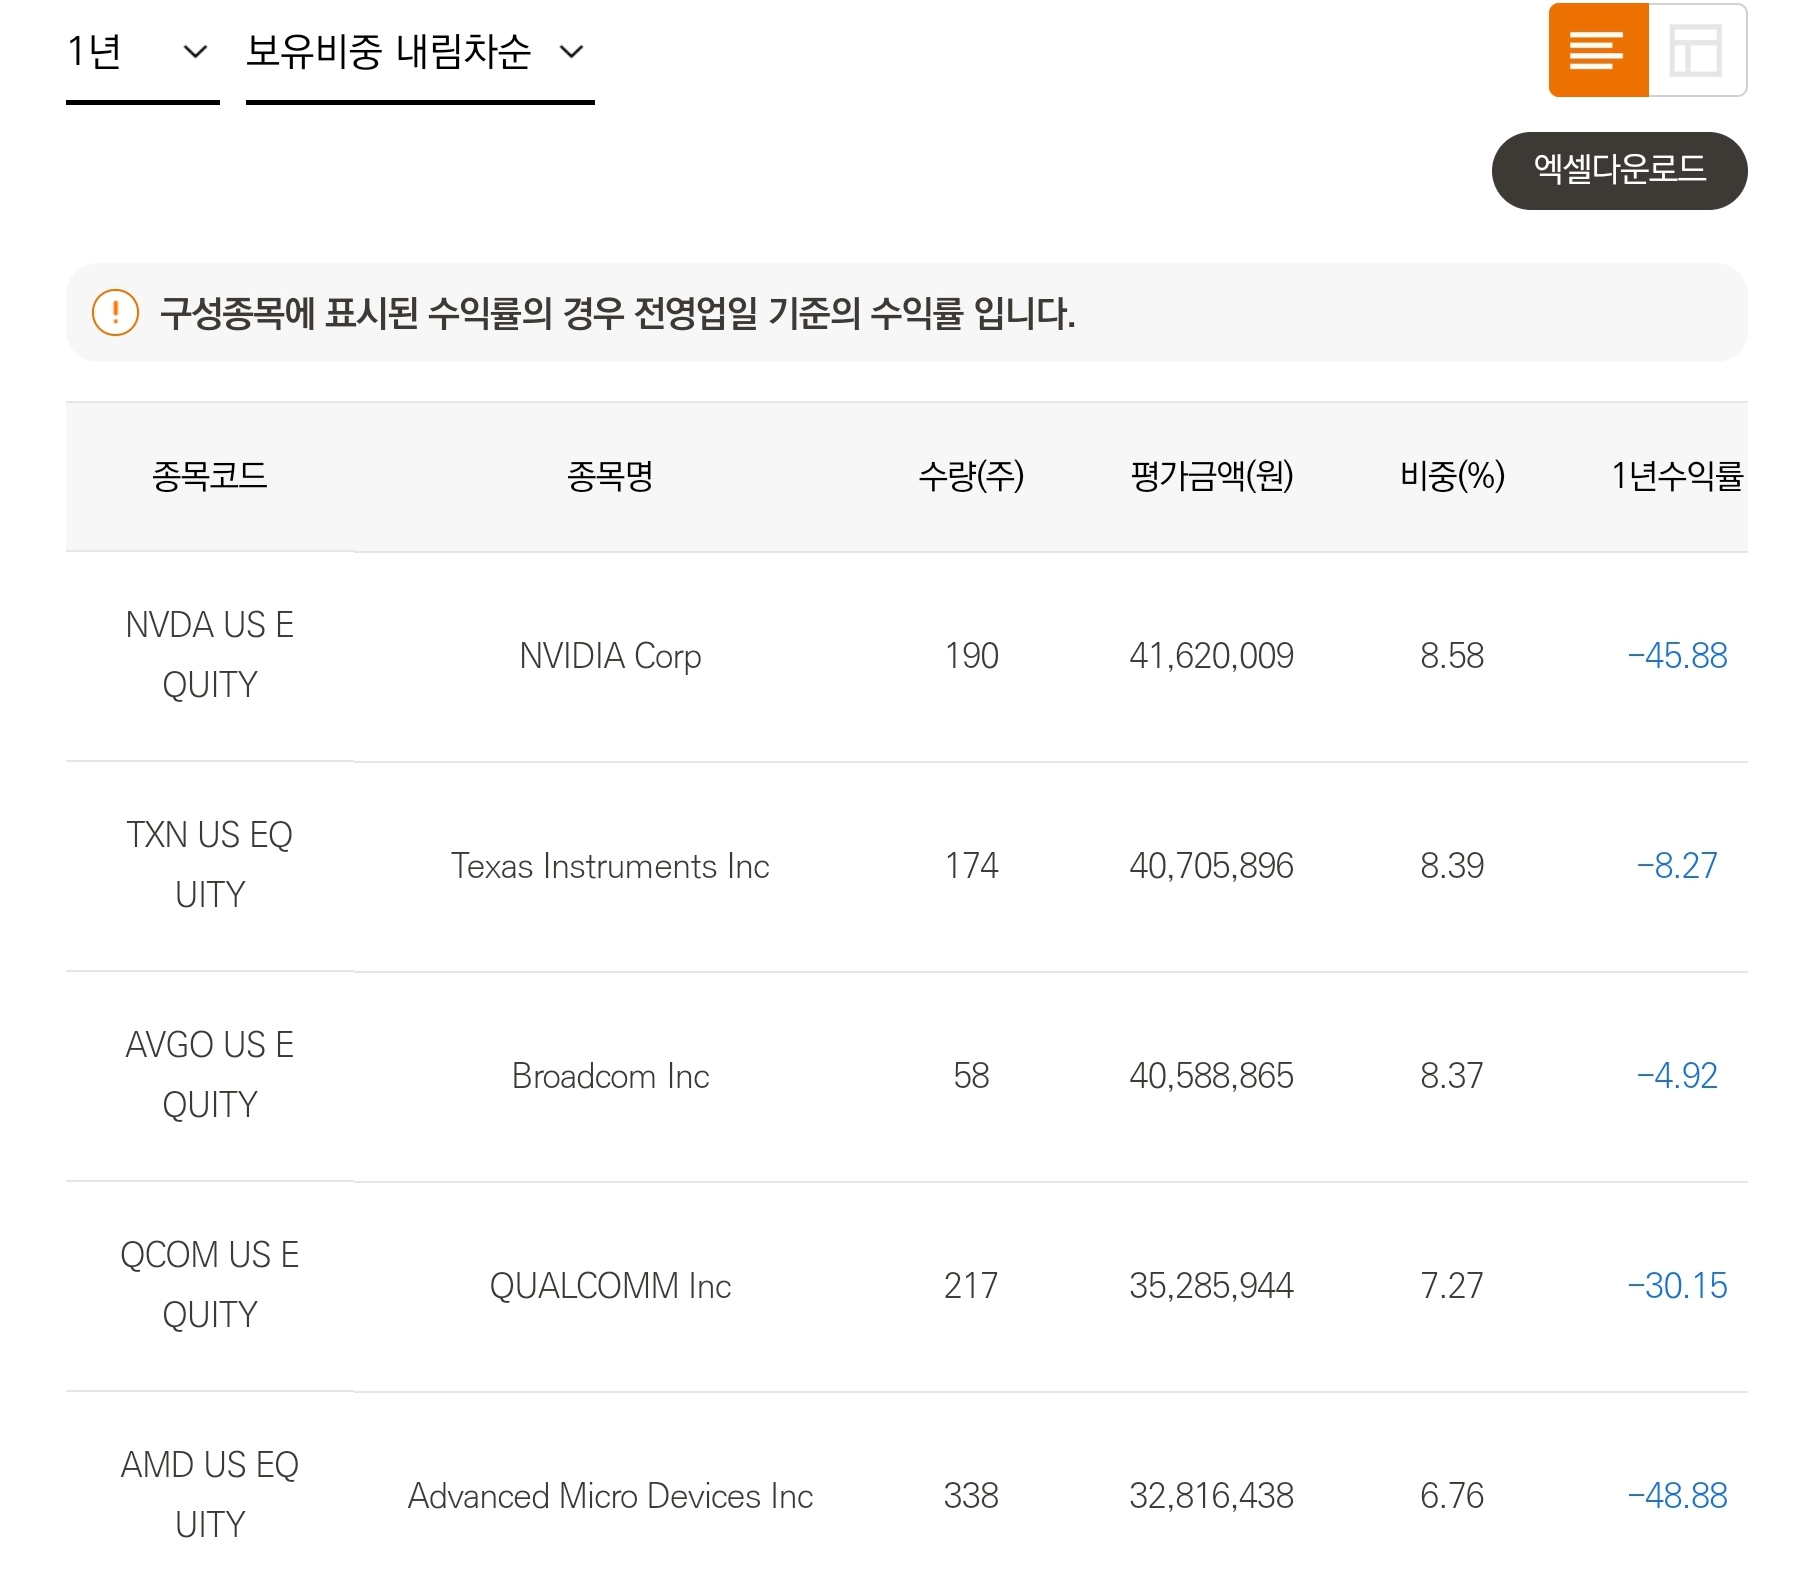Click the 평가금액(원) column header
This screenshot has width=1811, height=1587.
[1212, 476]
